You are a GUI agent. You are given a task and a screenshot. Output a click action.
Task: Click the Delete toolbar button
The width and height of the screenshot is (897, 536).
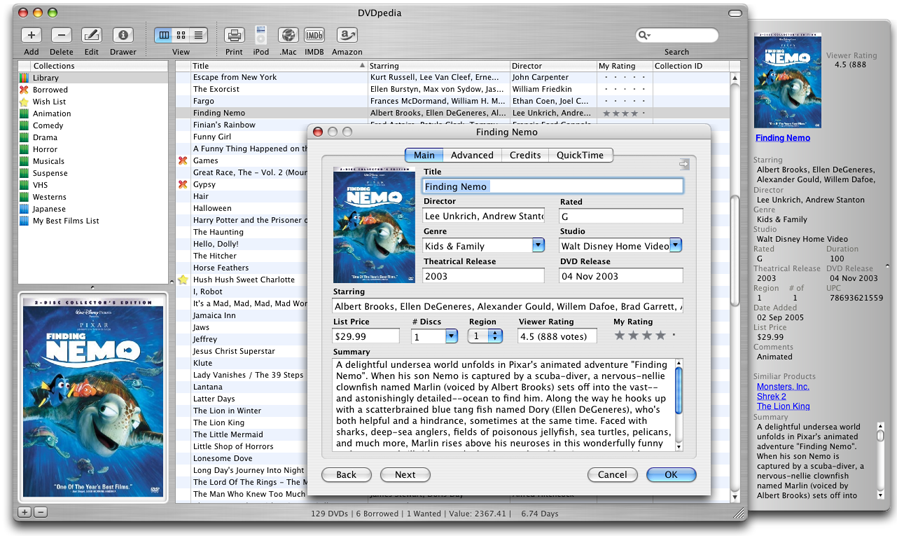61,35
